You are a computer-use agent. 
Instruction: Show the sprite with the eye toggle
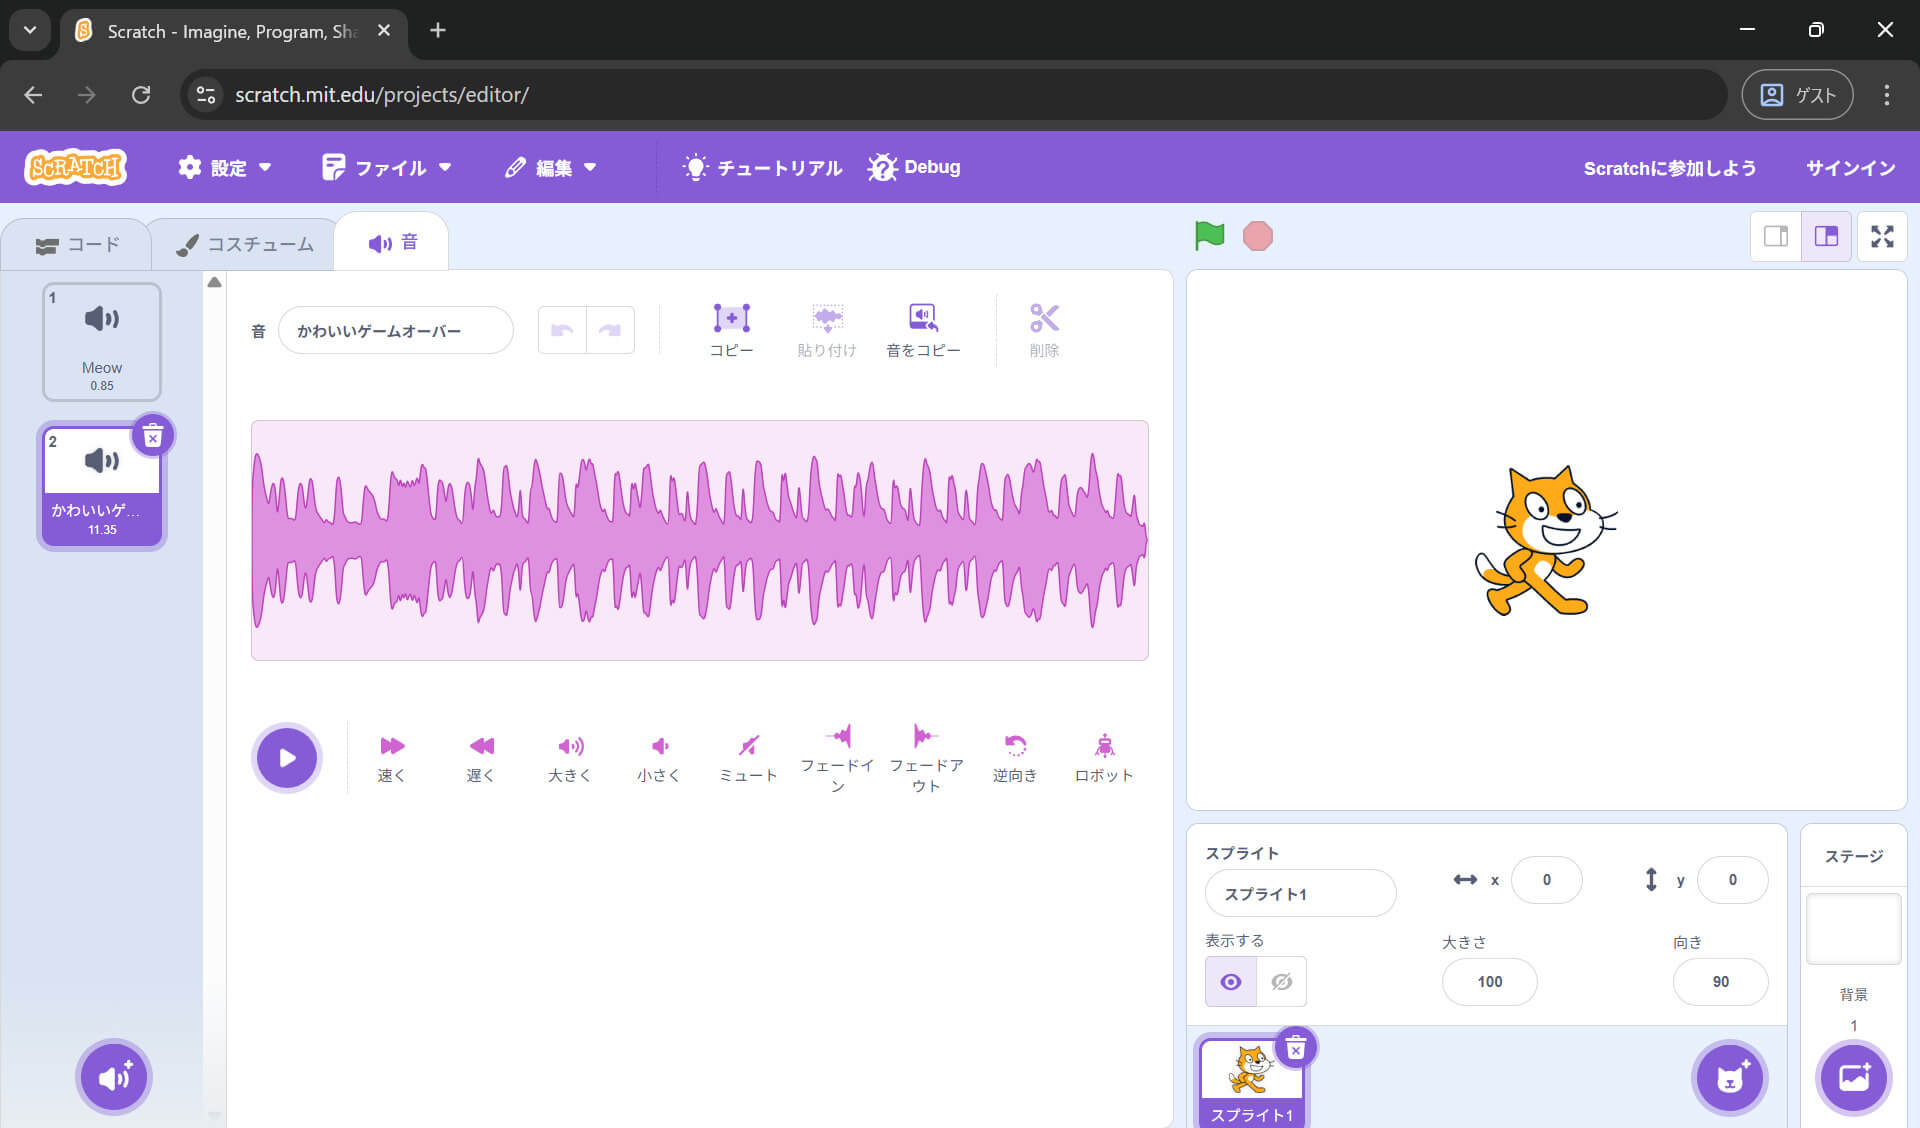tap(1230, 981)
